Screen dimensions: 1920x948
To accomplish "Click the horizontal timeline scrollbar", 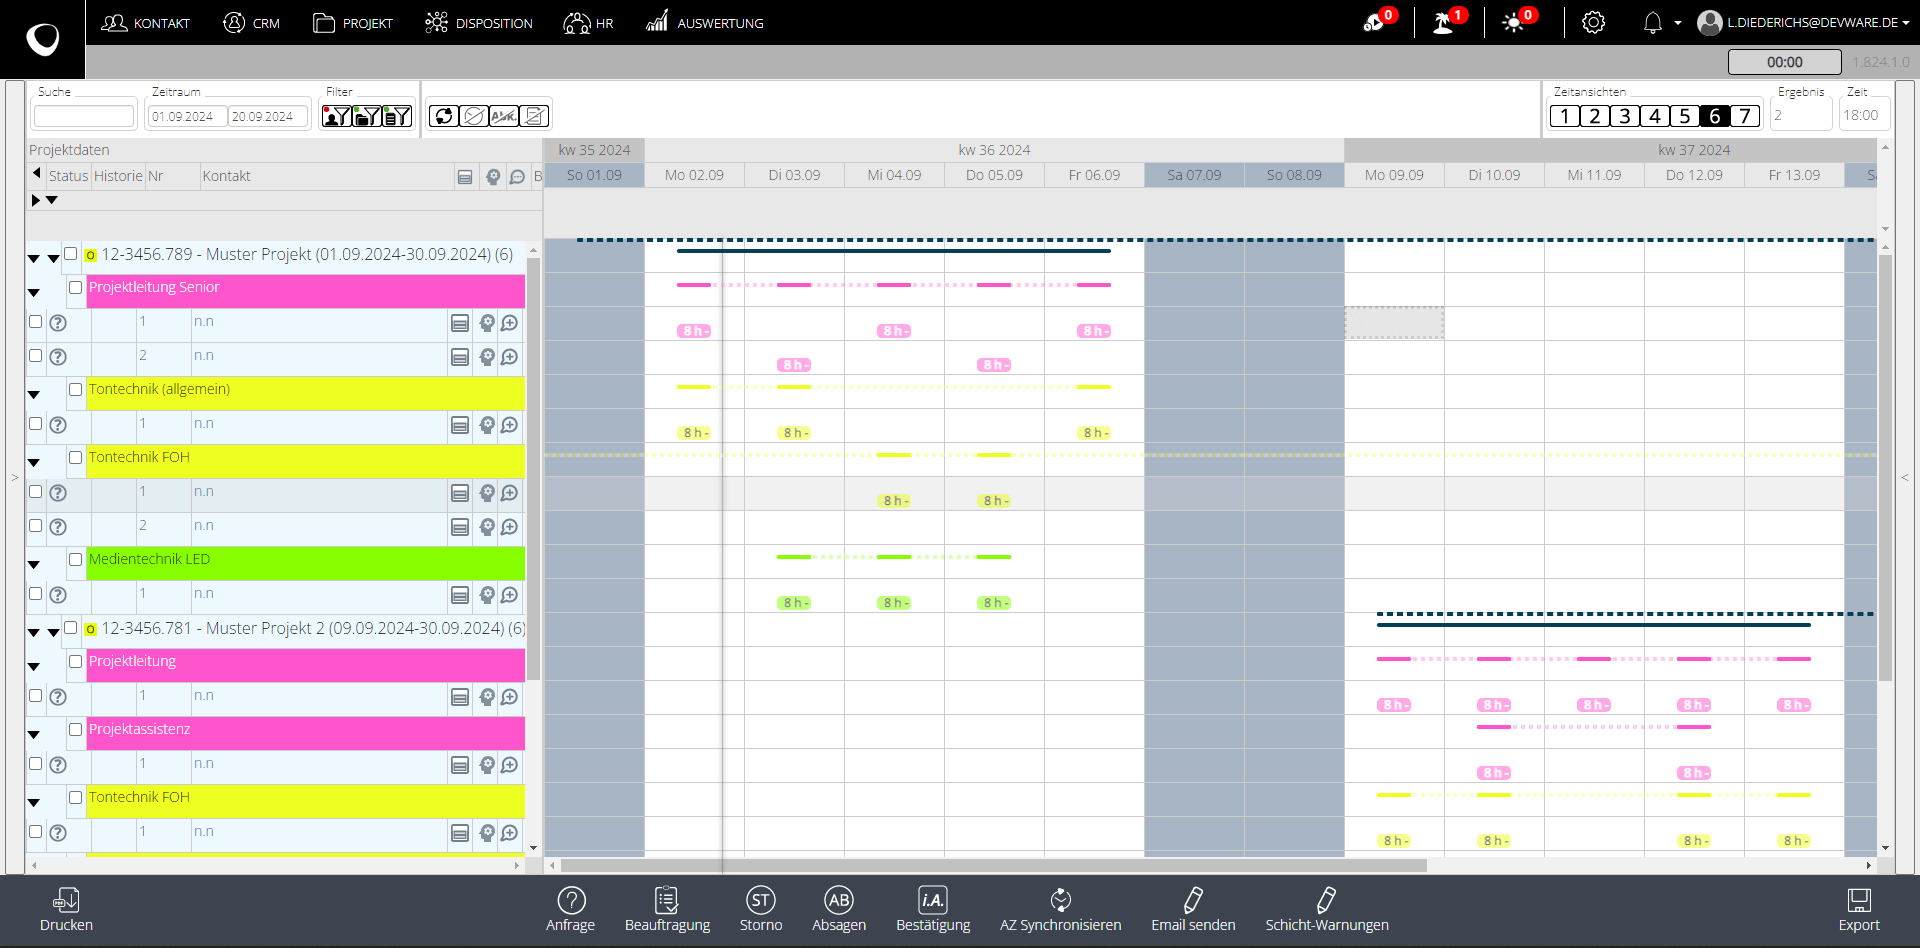I will [x=994, y=865].
